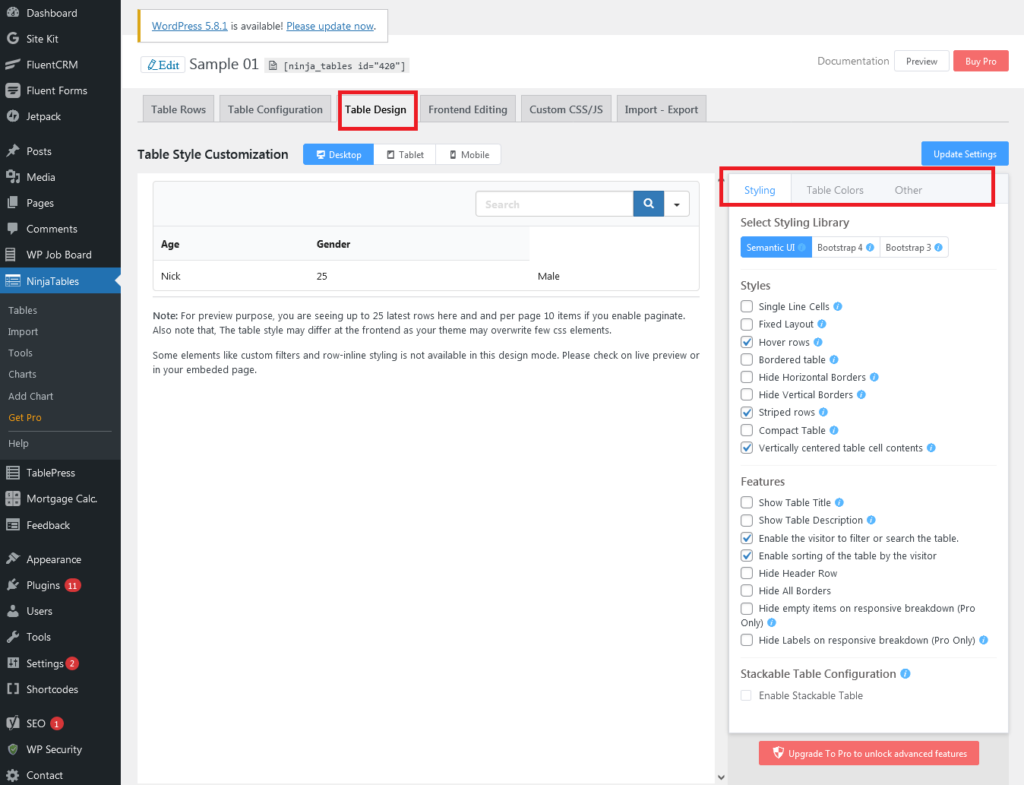Follow the Please update now link
Screen dimensions: 1024x785
pyautogui.click(x=330, y=26)
